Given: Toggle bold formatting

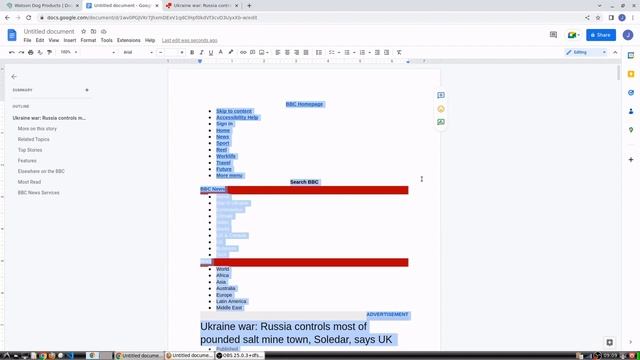Looking at the screenshot, I should [x=192, y=52].
